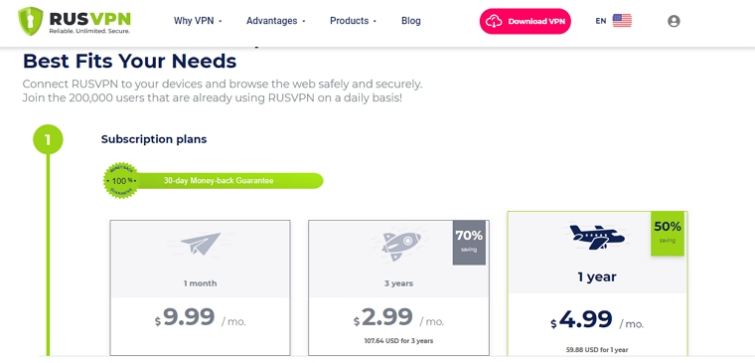Select the 1 month $9.99 plan

click(x=200, y=287)
